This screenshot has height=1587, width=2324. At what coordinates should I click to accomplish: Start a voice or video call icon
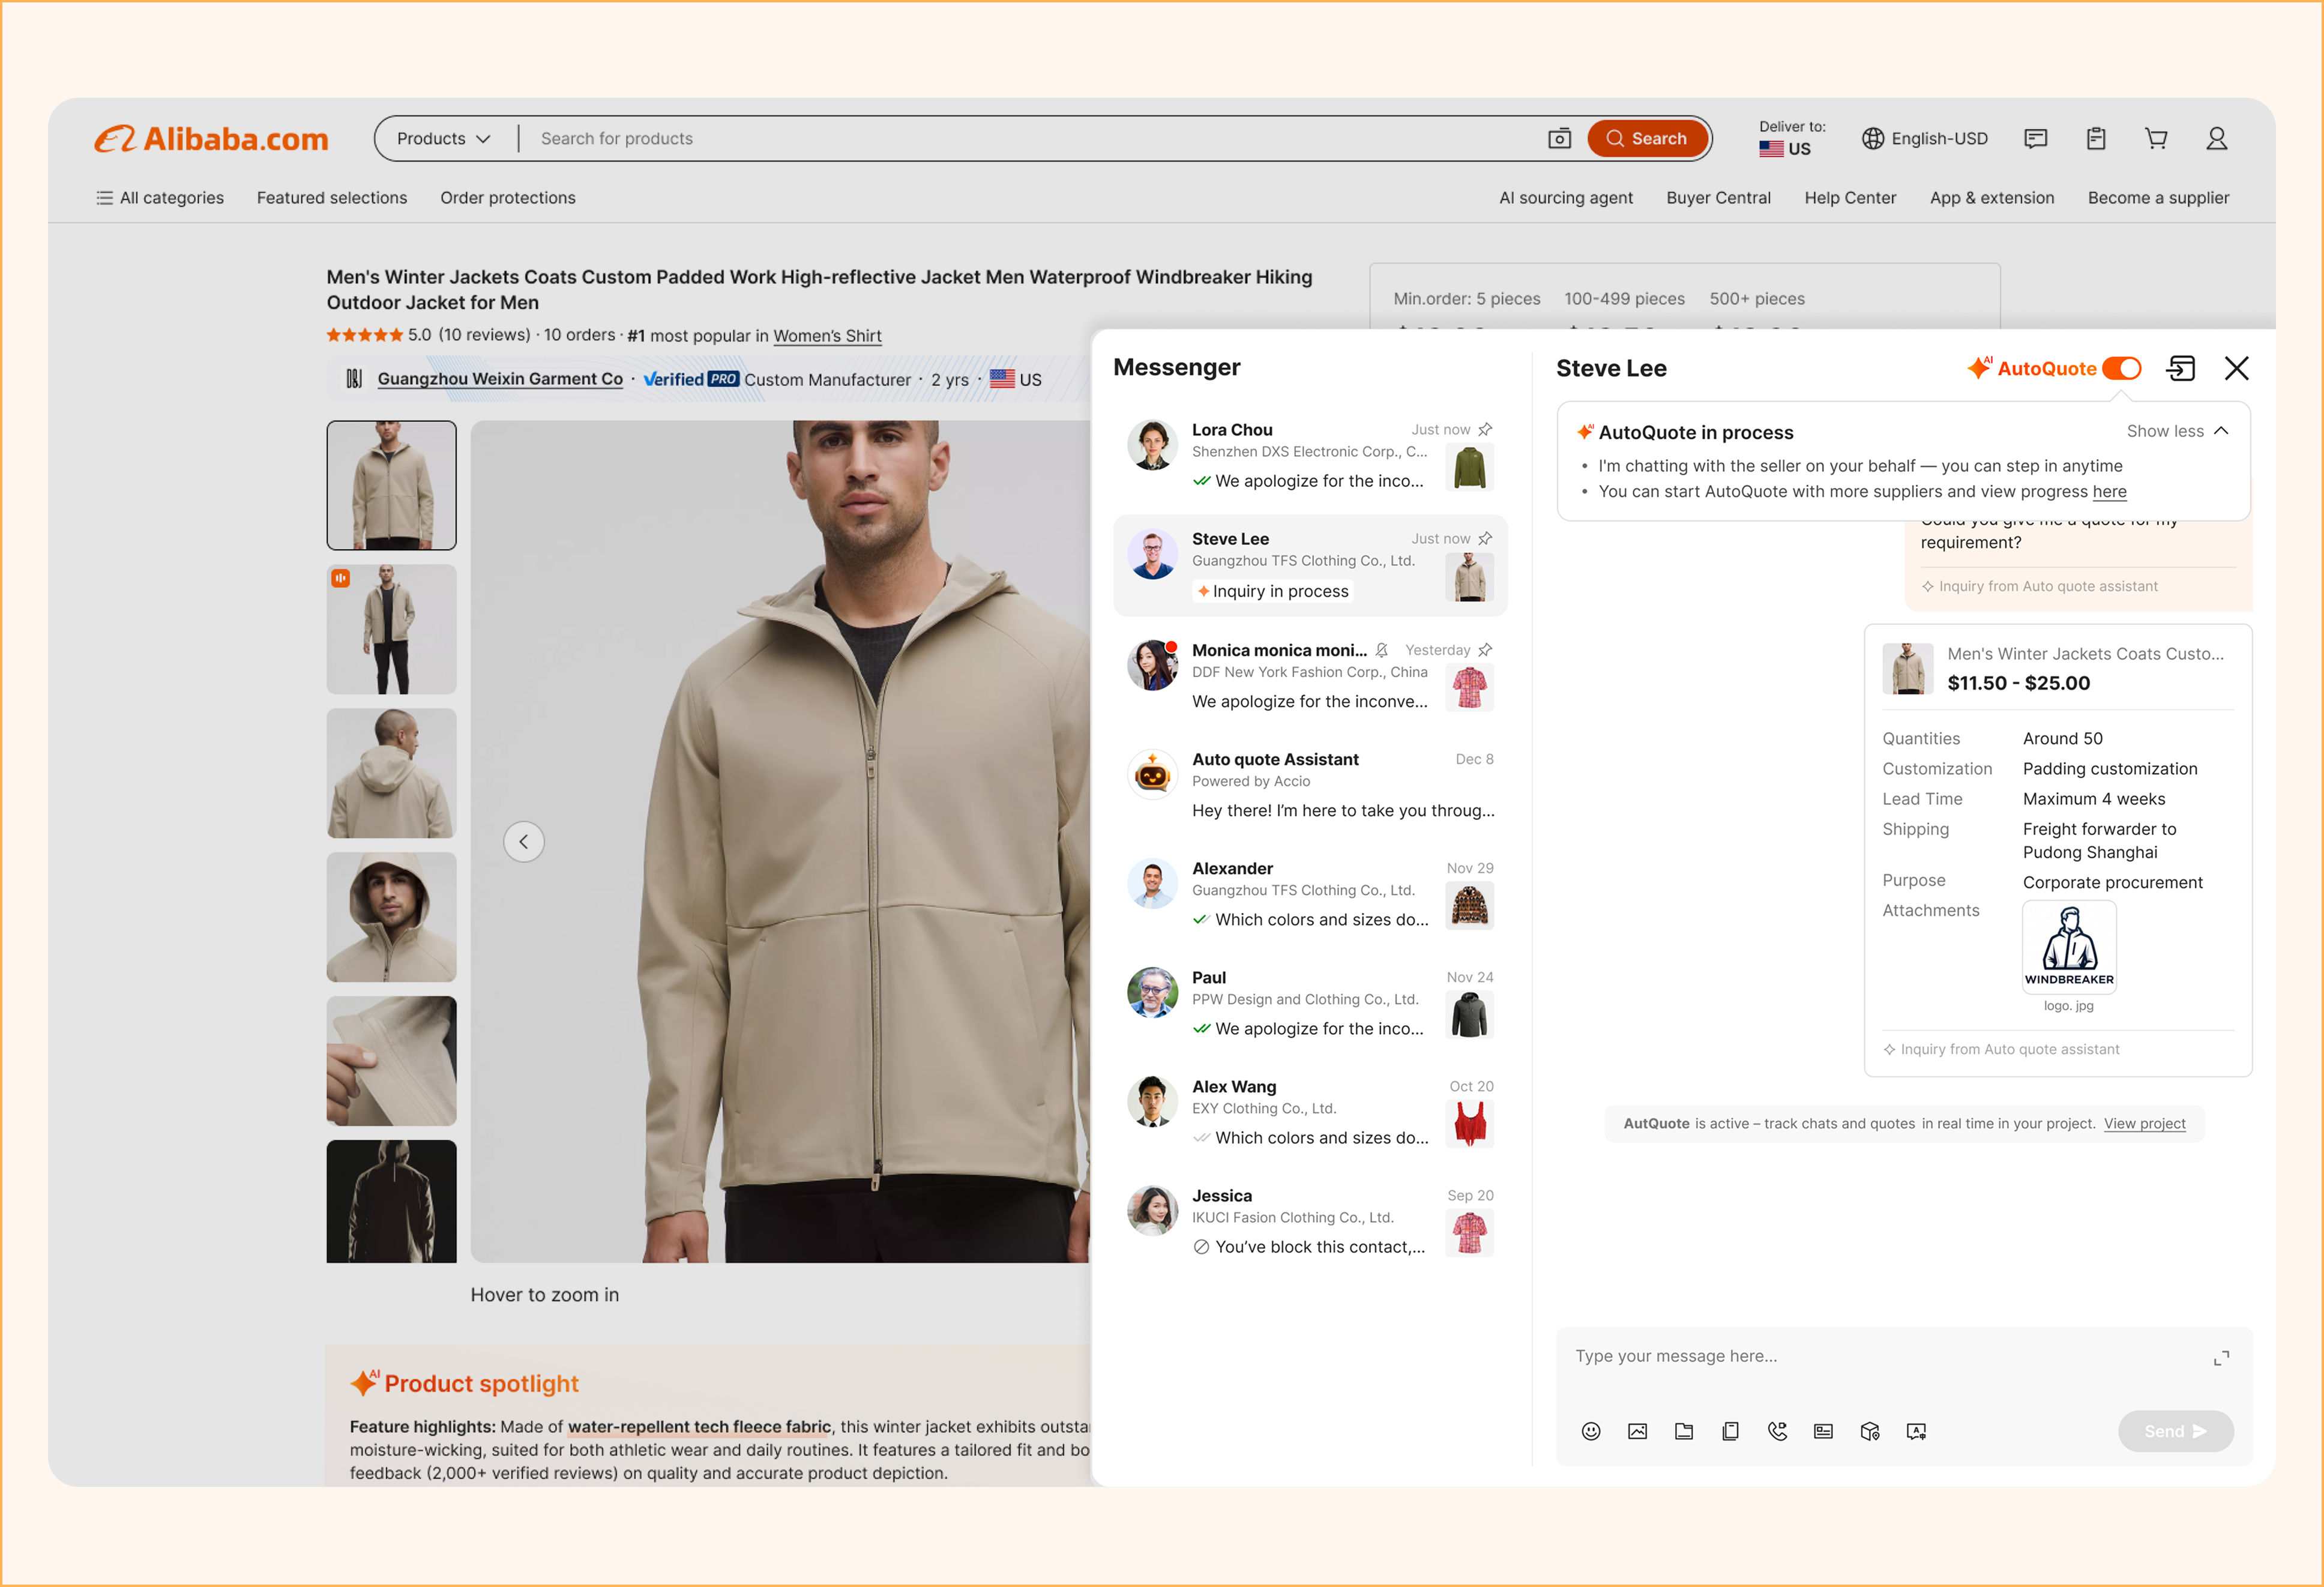pos(1777,1431)
